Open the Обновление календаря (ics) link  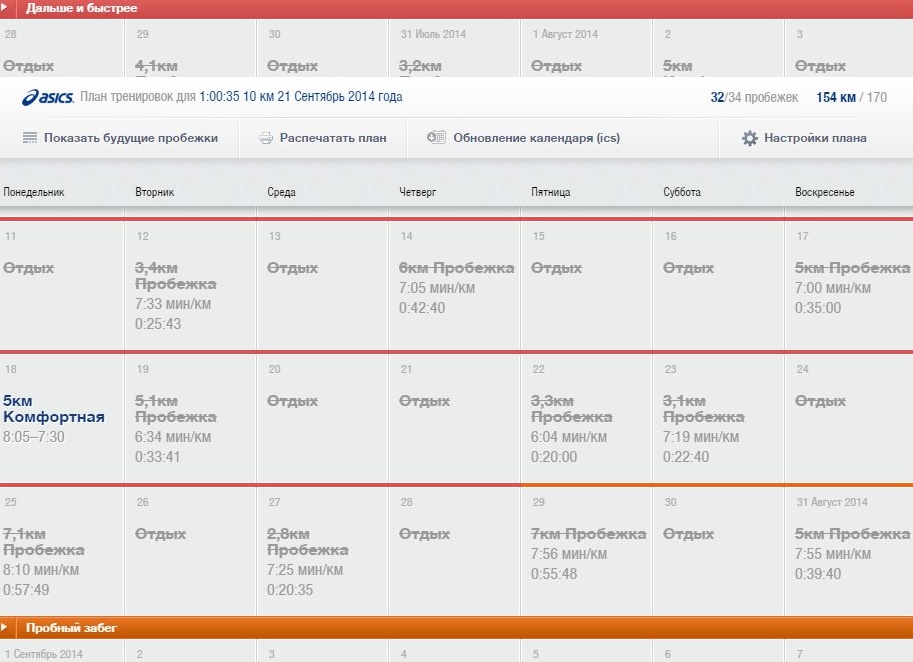(536, 138)
